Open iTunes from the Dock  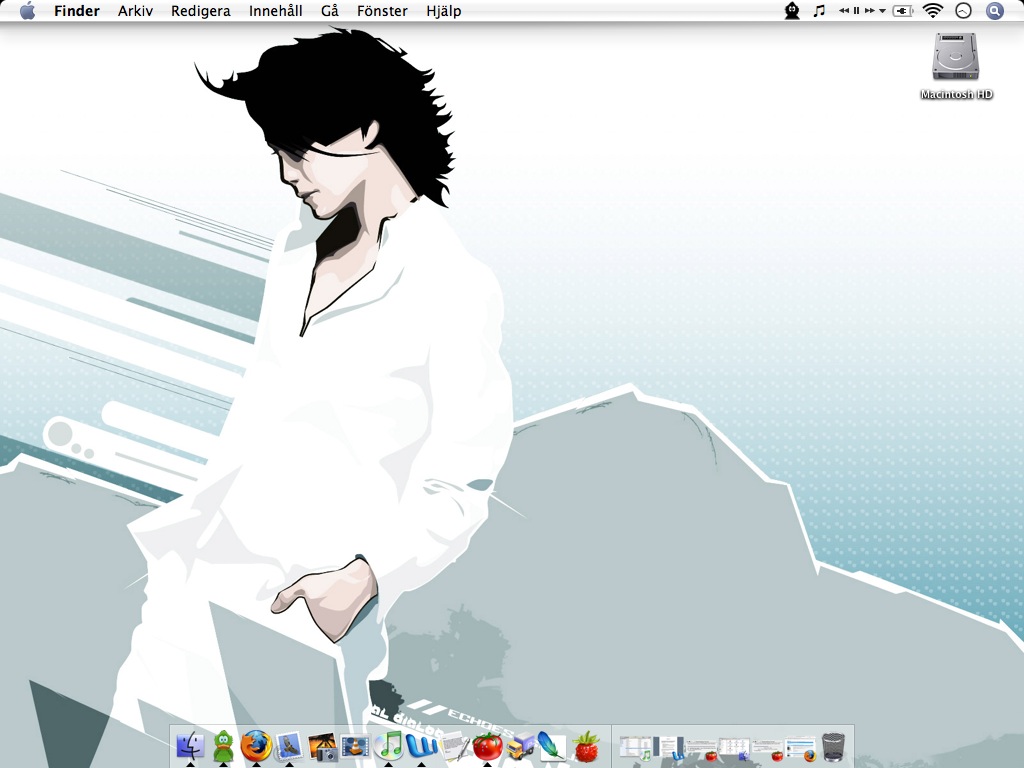389,746
